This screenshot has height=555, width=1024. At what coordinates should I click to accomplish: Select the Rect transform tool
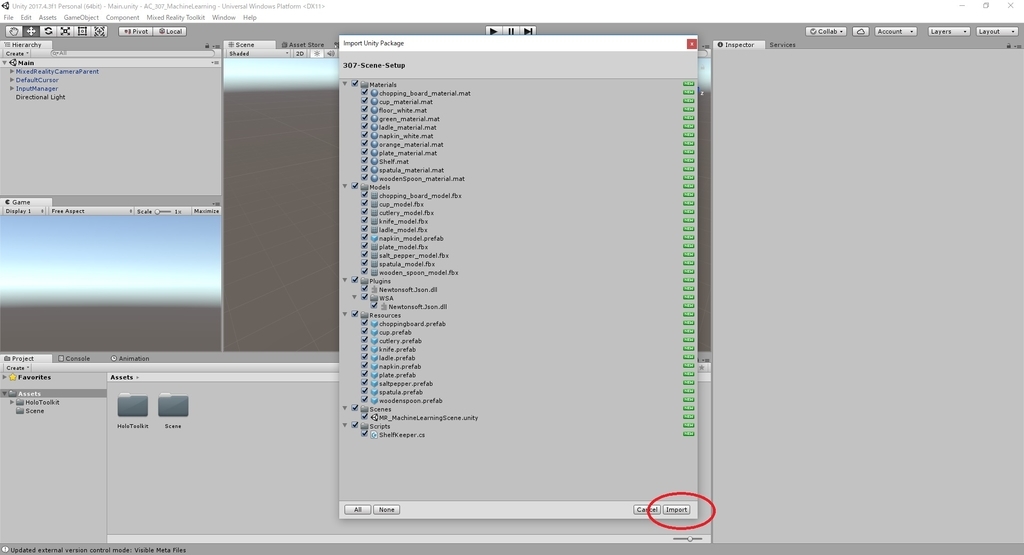pyautogui.click(x=82, y=31)
